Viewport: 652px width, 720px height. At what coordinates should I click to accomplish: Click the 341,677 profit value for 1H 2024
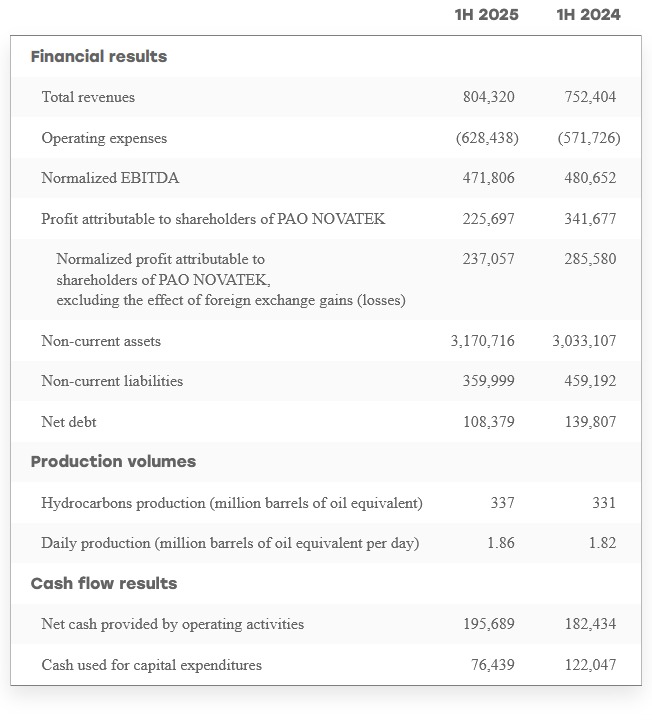pos(590,218)
